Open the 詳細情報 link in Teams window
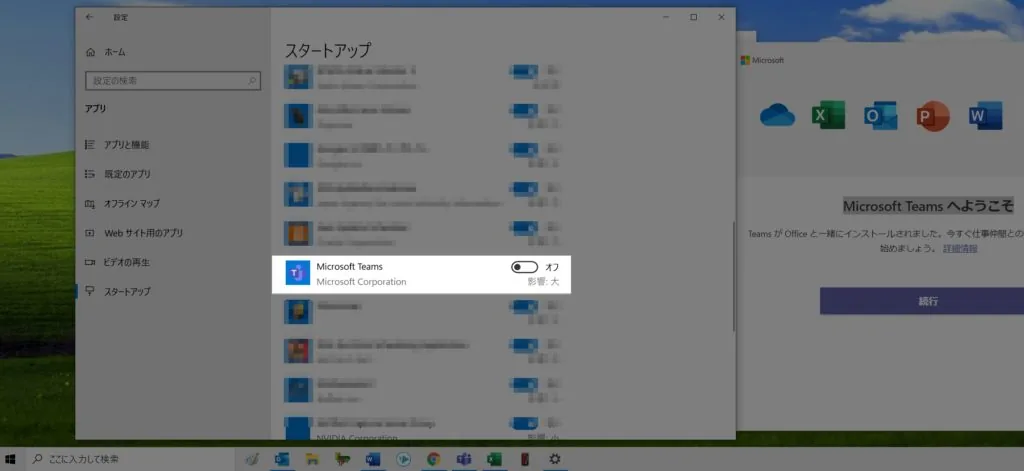 pyautogui.click(x=960, y=249)
